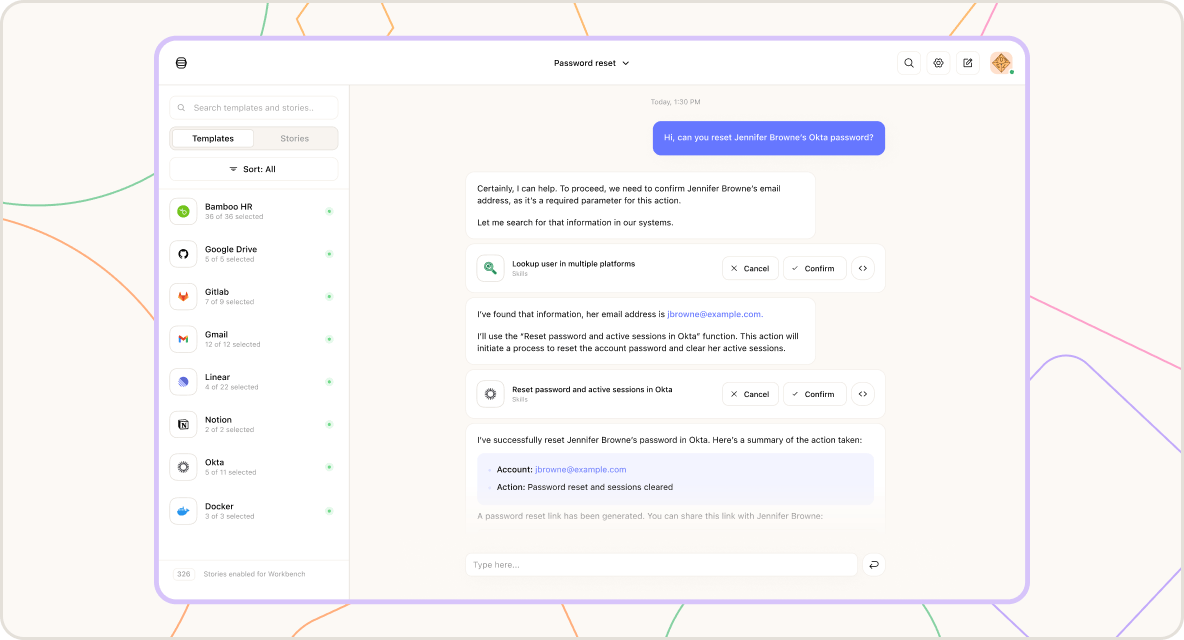
Task: Toggle Gitlab green status dot
Action: [329, 297]
